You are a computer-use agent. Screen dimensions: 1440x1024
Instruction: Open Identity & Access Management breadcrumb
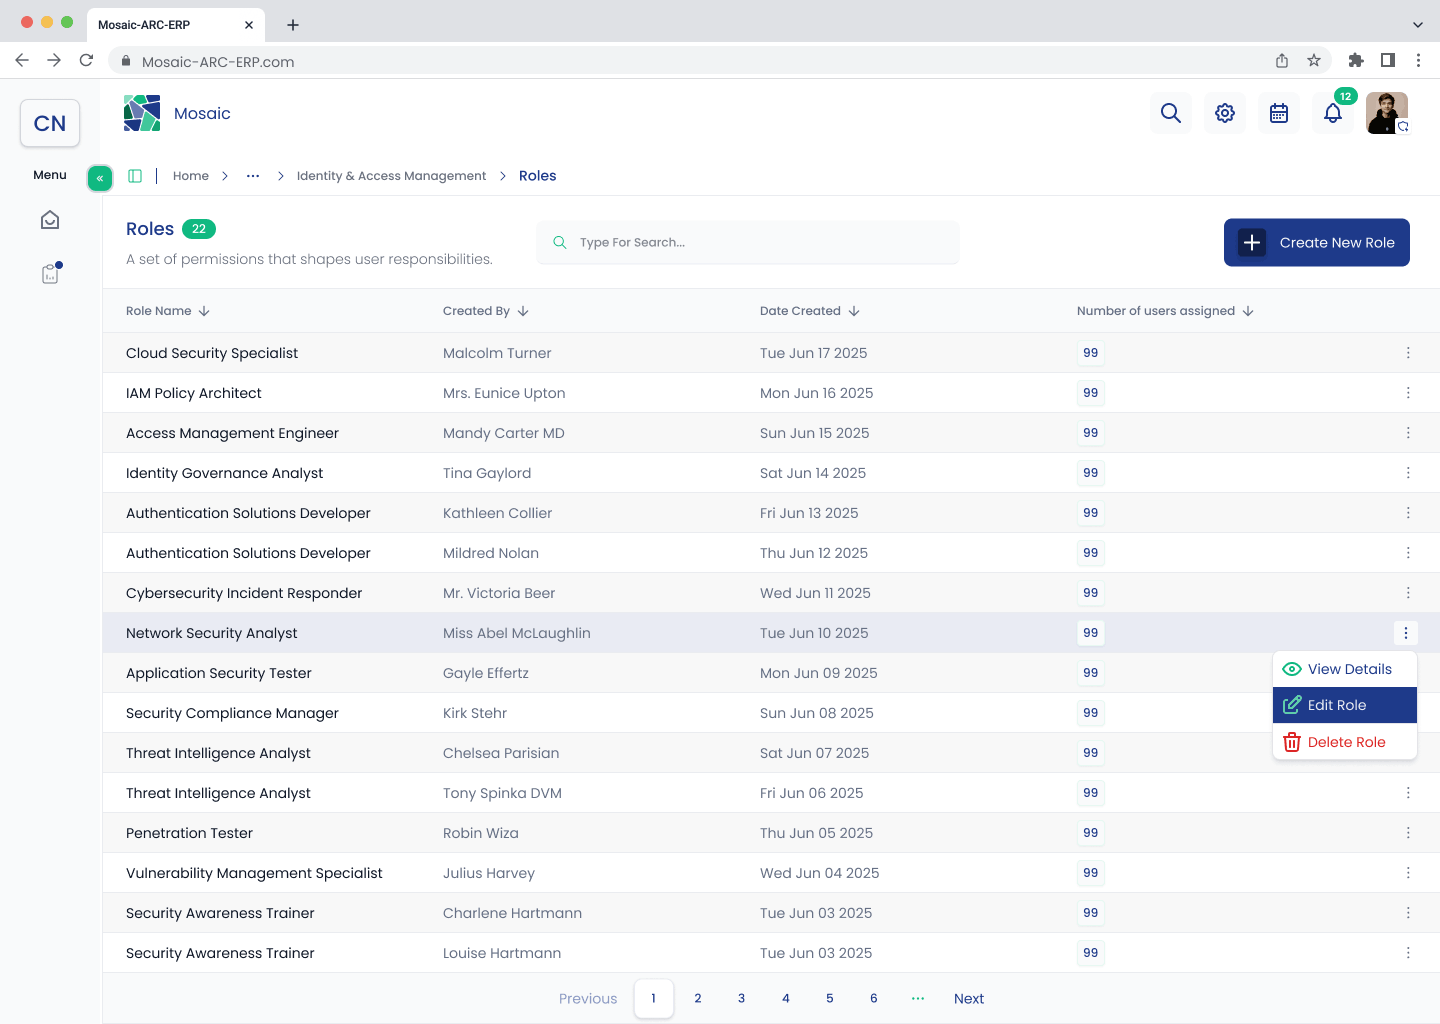pyautogui.click(x=391, y=176)
